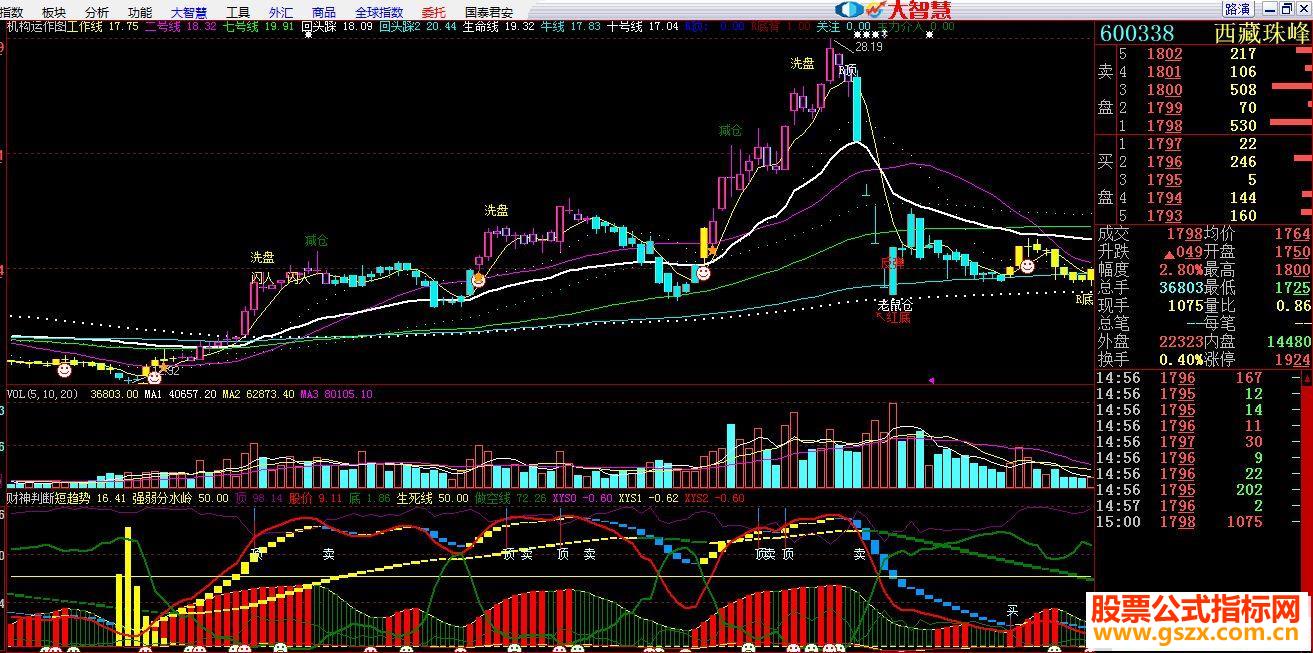Select stock code 600338

point(1137,33)
